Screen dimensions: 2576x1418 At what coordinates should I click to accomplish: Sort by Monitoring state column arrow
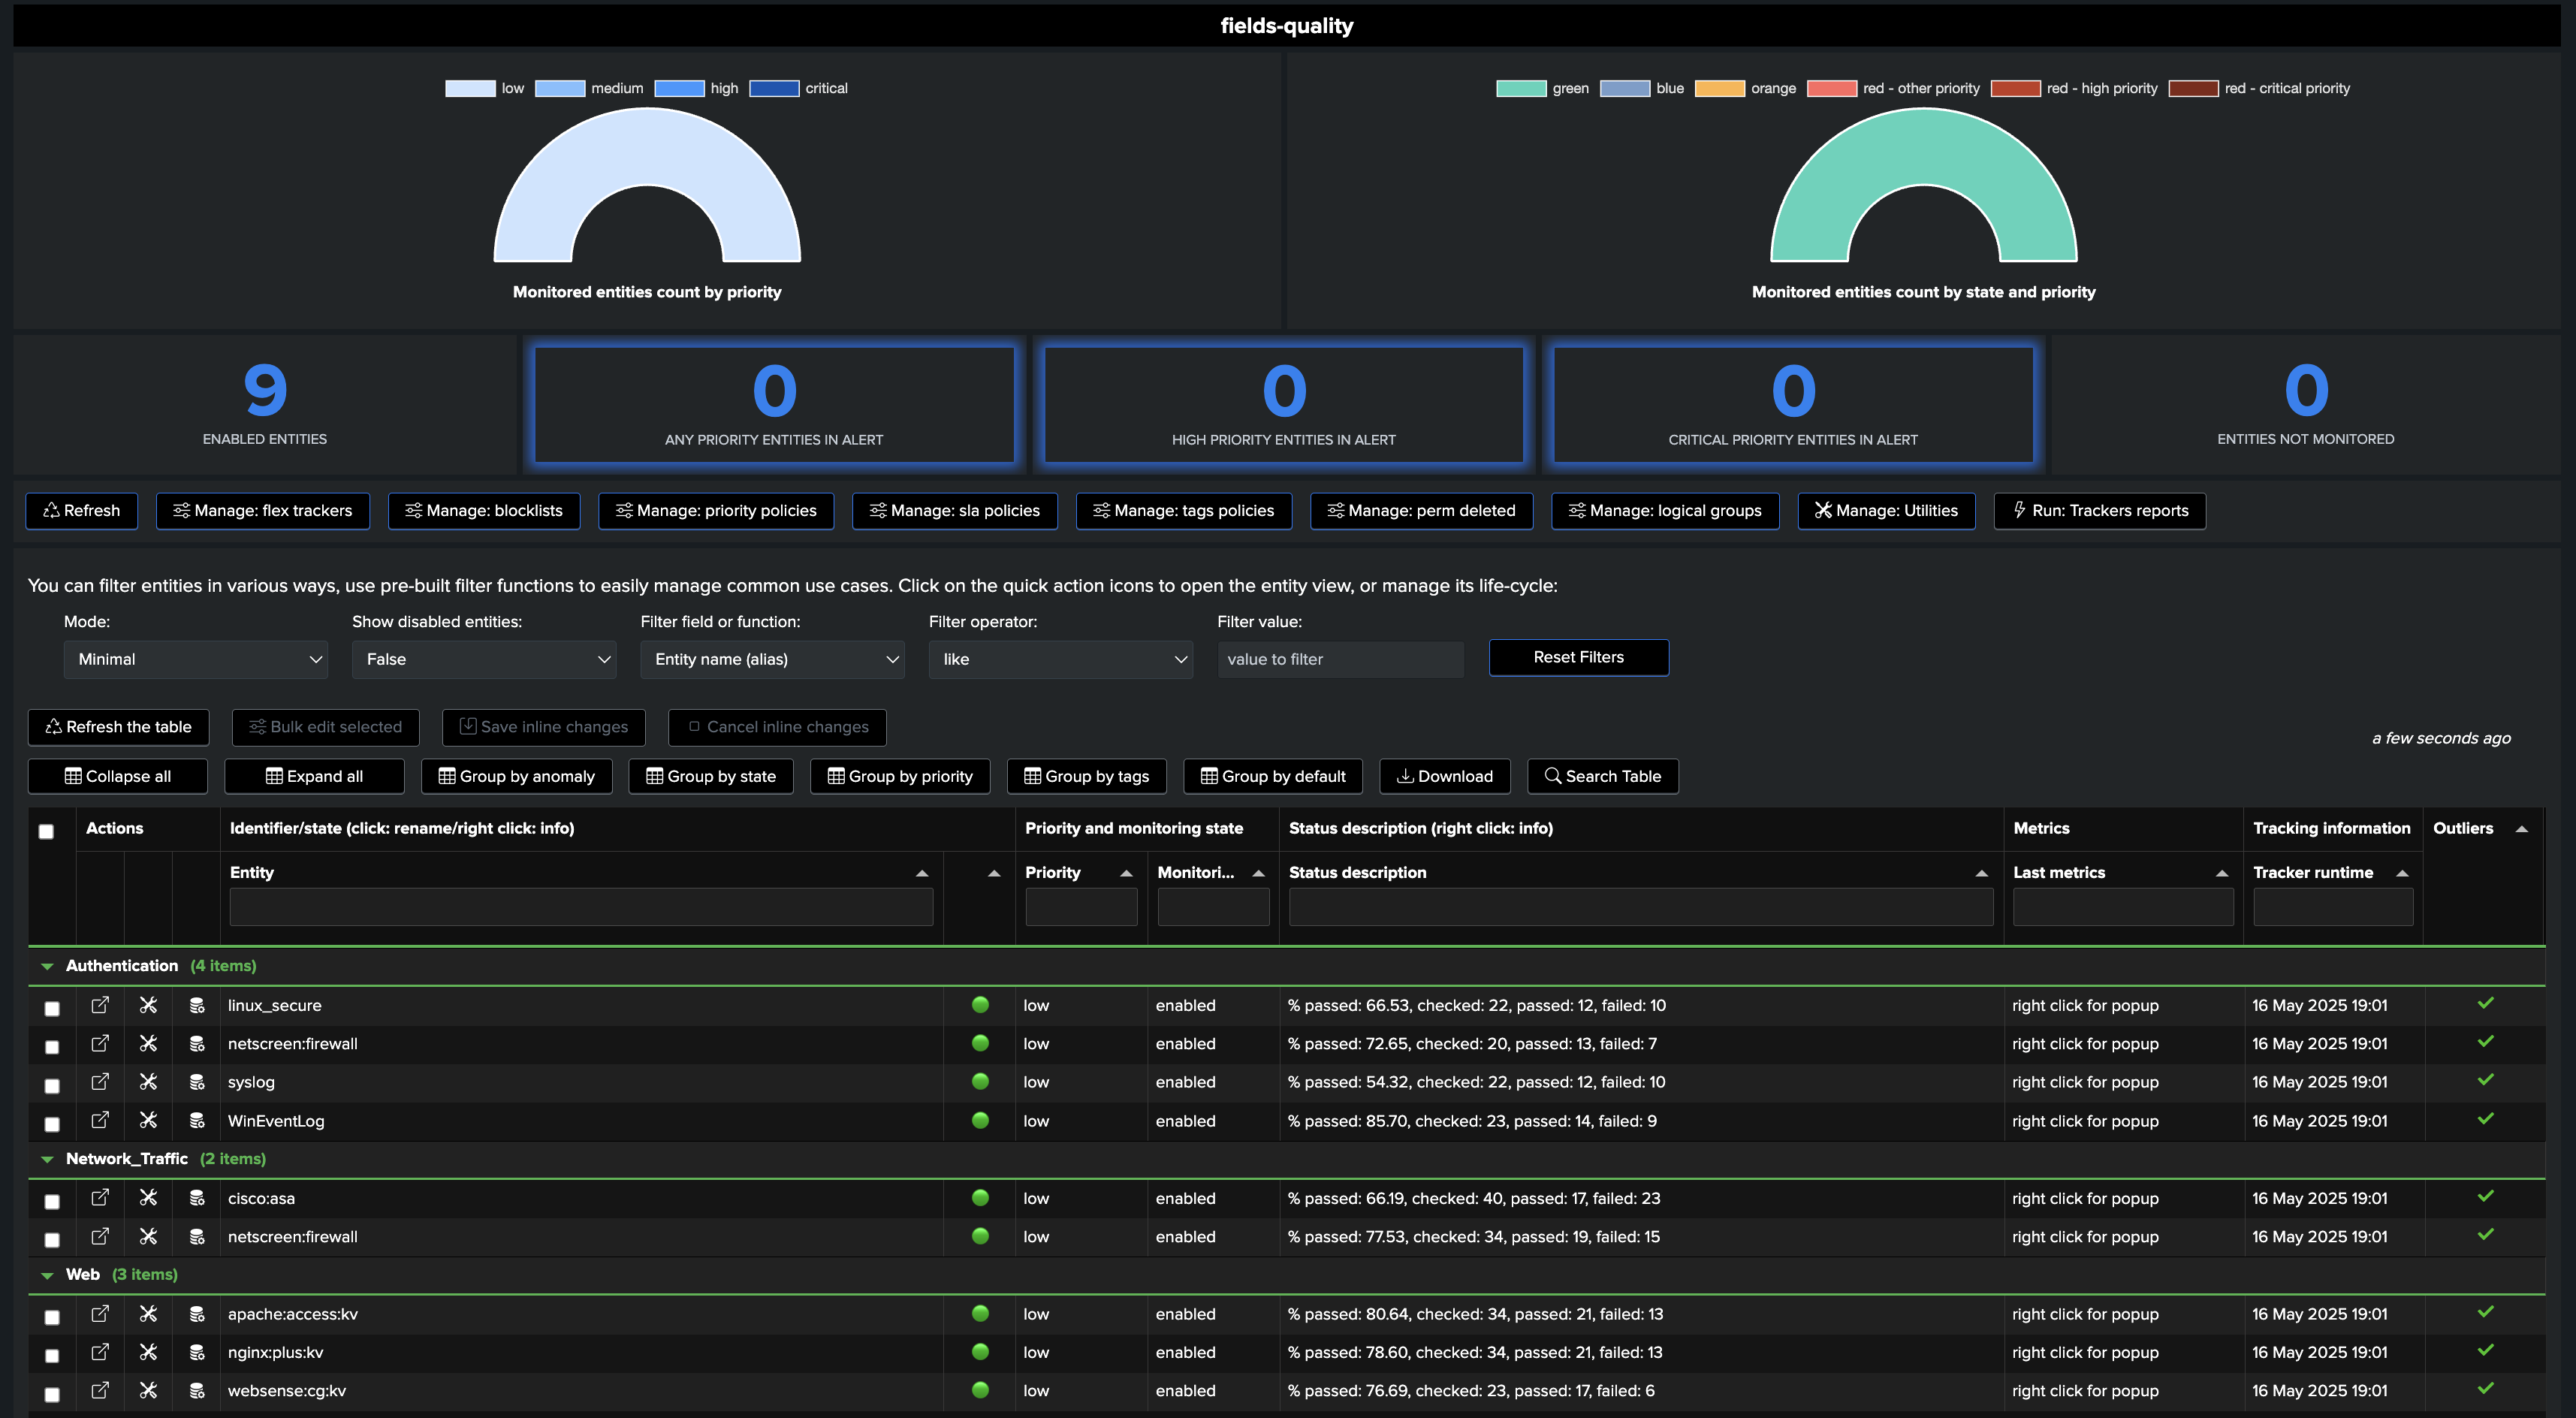pos(1258,873)
